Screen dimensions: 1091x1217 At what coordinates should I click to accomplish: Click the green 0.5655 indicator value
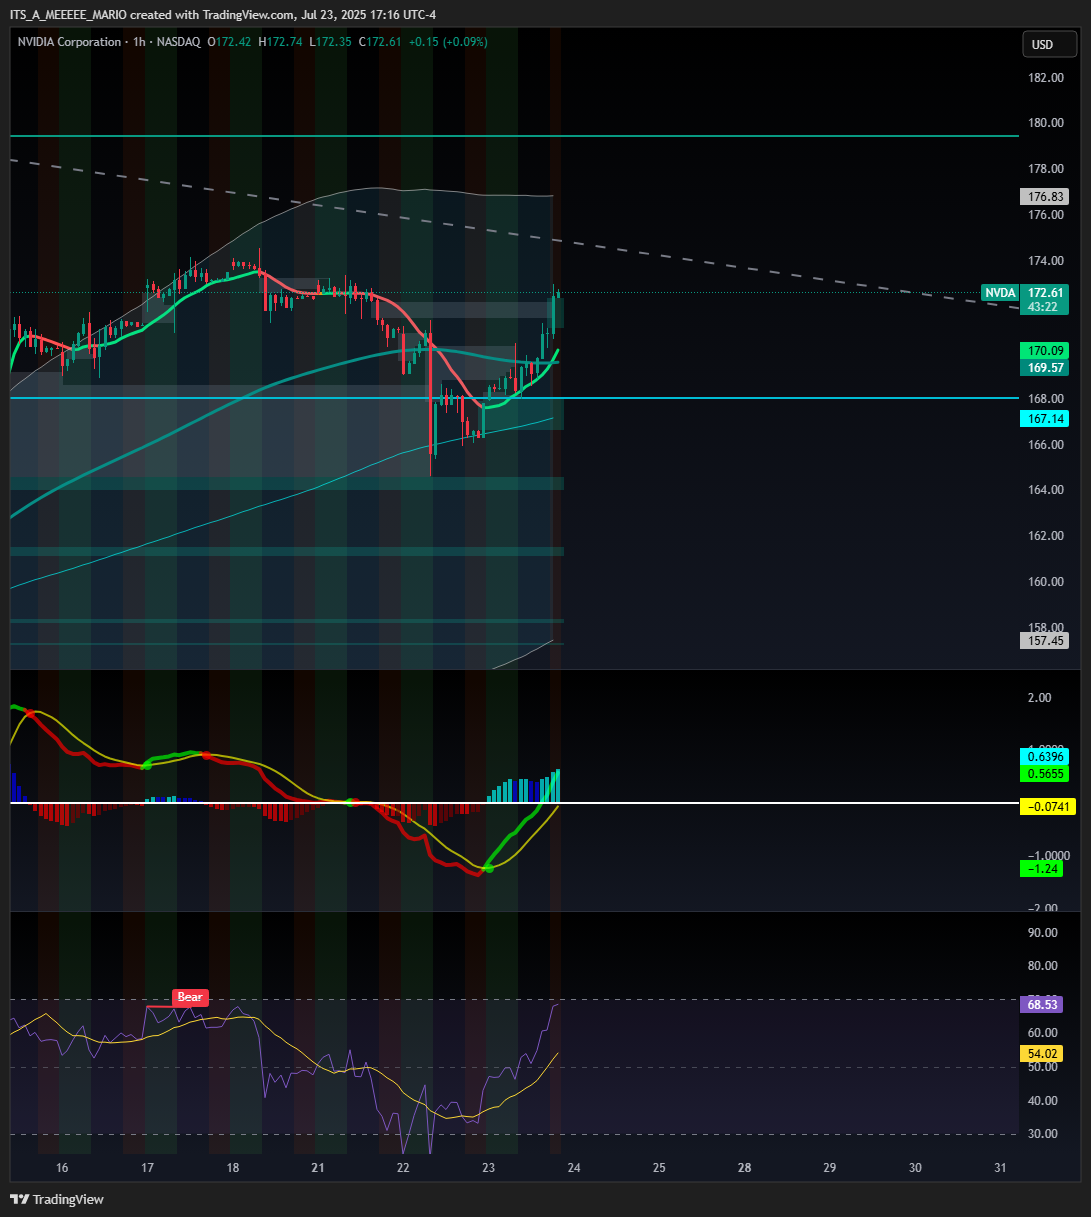pos(1044,774)
